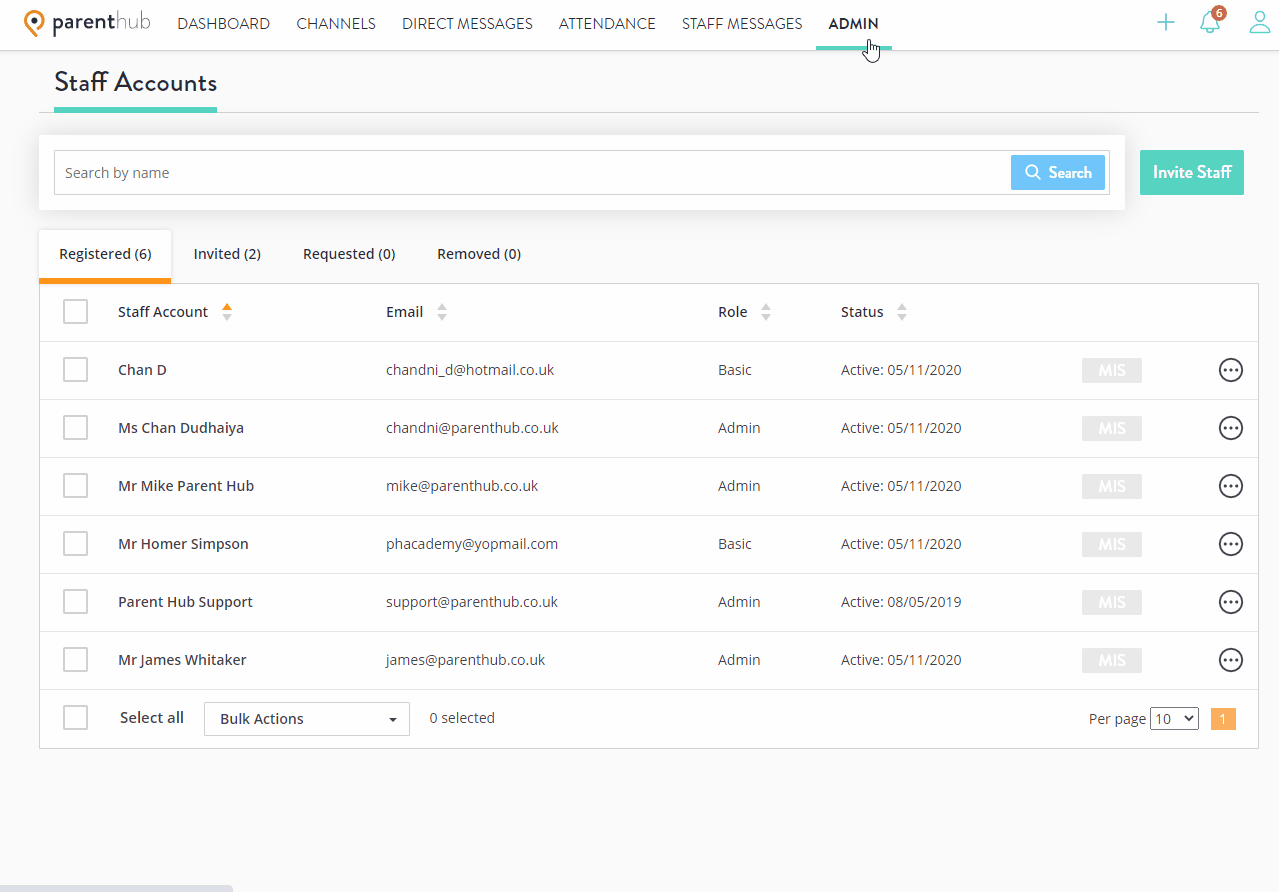This screenshot has height=892, width=1279.
Task: Click email chandni_d@hotmail.co.uk
Action: pyautogui.click(x=470, y=370)
